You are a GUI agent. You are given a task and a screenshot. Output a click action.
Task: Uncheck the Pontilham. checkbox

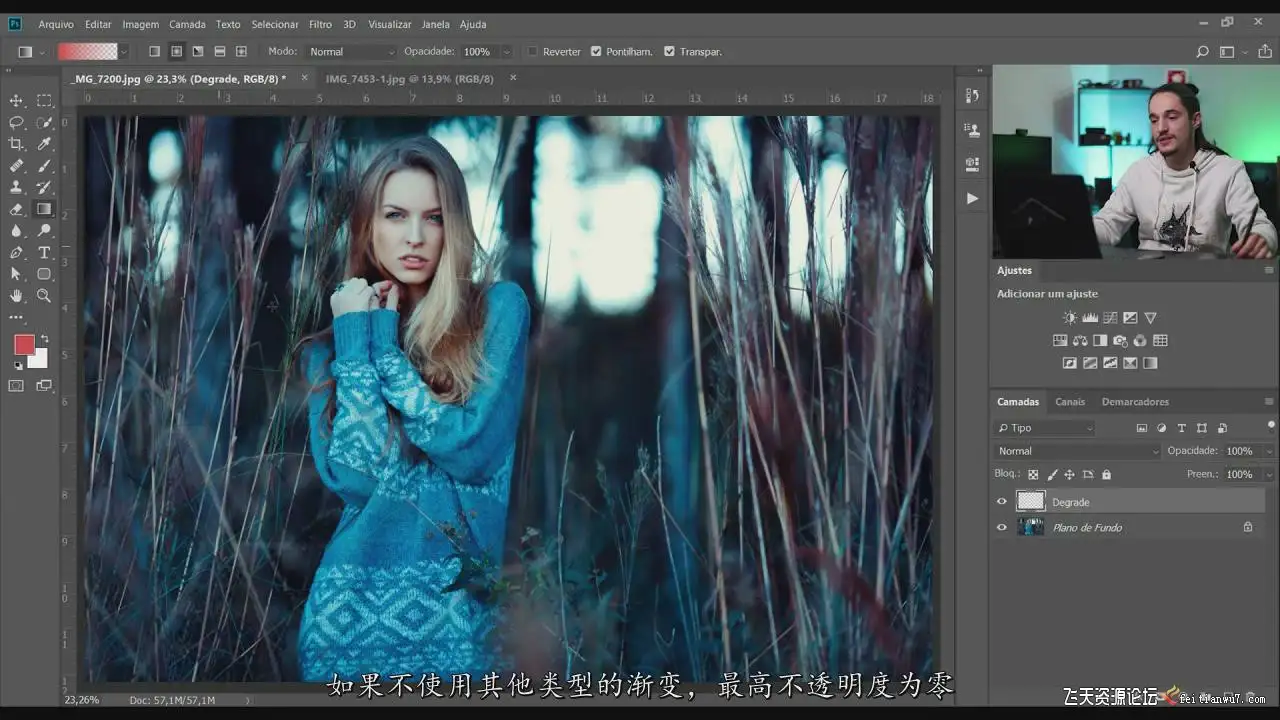[596, 51]
